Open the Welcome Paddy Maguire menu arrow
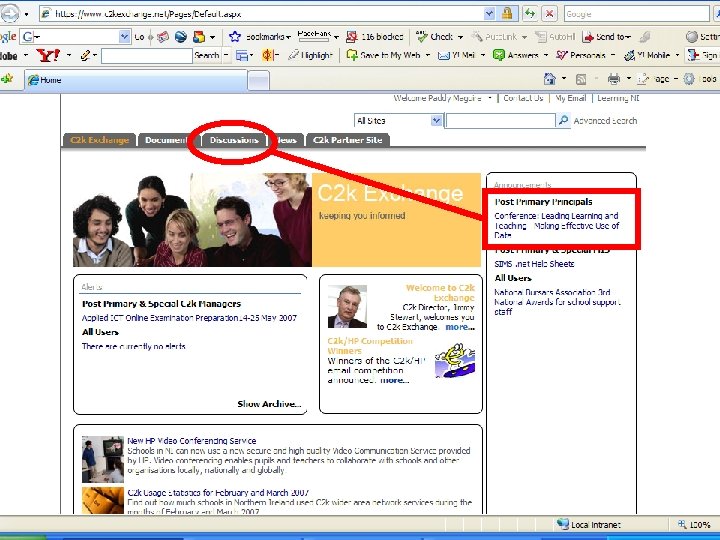 click(490, 98)
